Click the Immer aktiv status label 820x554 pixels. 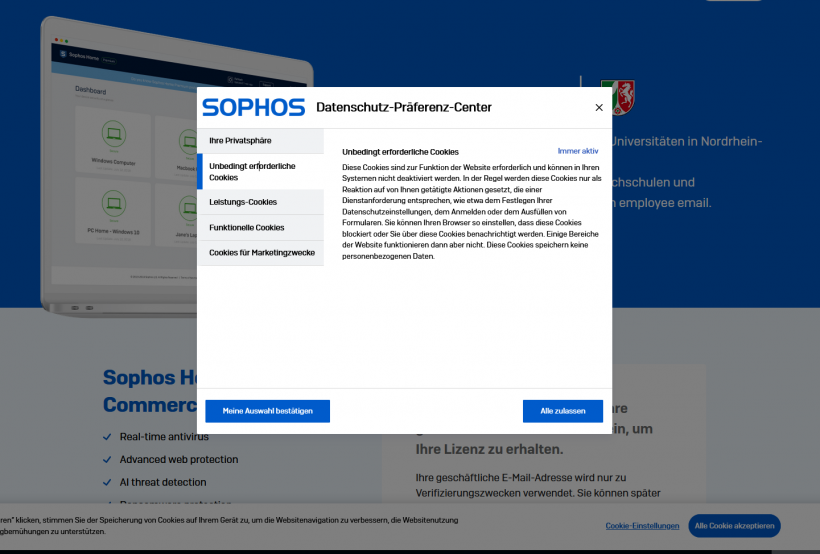tap(578, 151)
